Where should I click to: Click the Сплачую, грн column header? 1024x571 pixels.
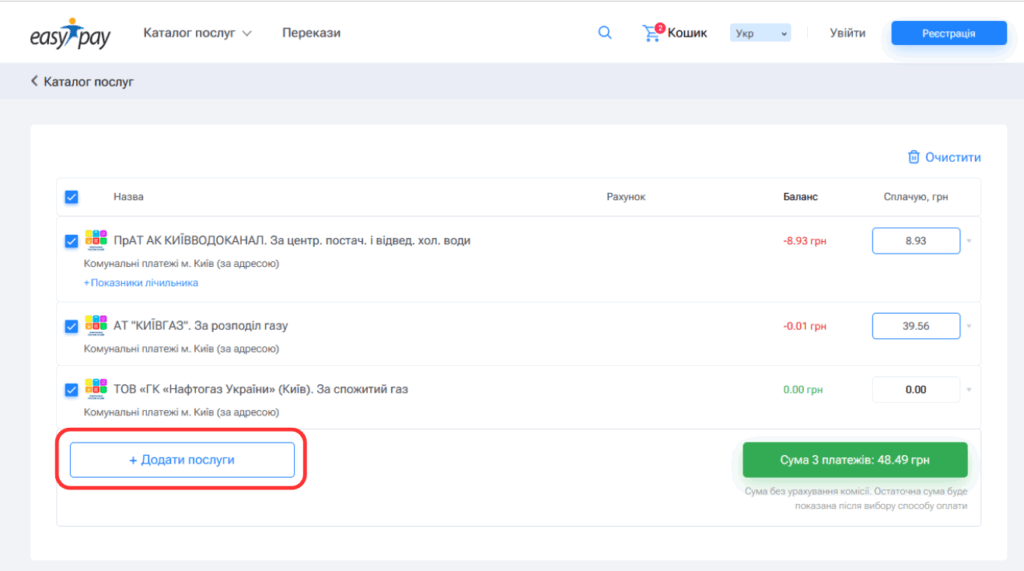(916, 197)
